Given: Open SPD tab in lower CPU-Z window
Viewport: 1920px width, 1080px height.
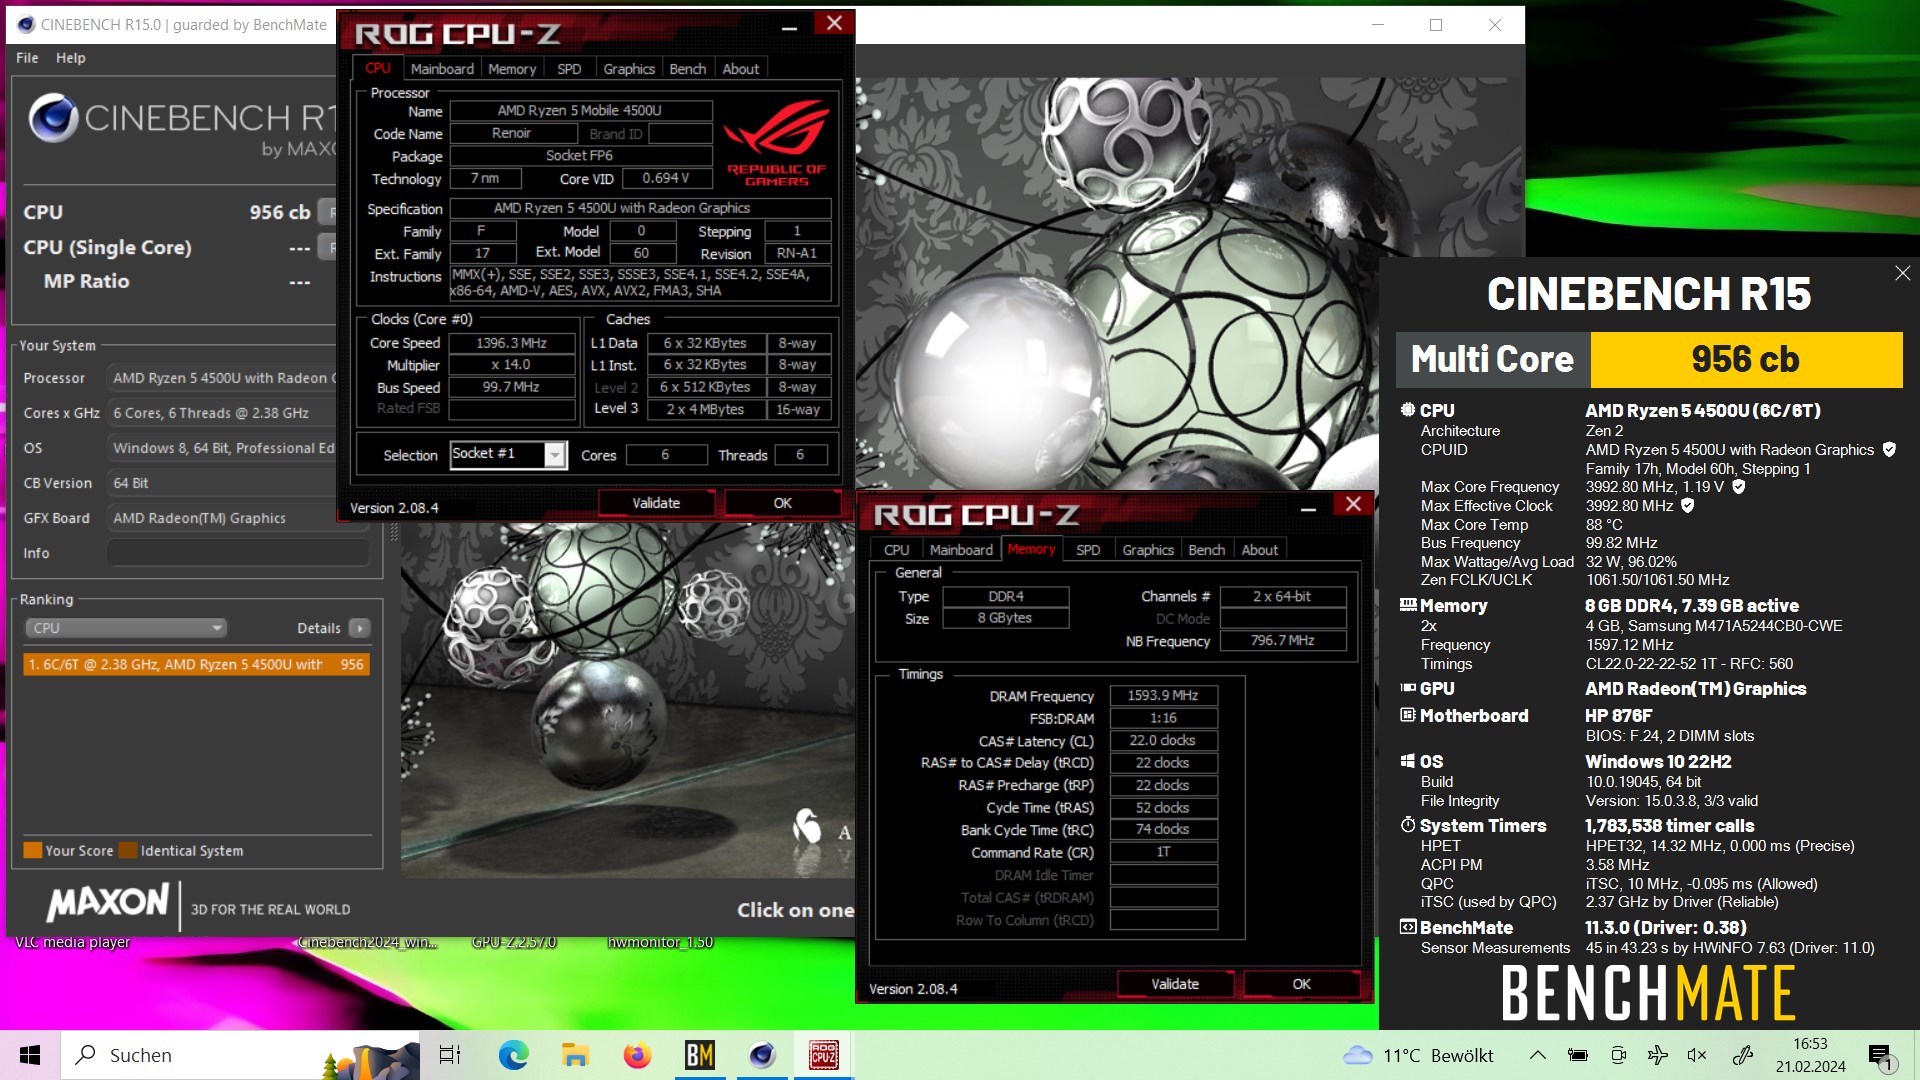Looking at the screenshot, I should coord(1088,550).
